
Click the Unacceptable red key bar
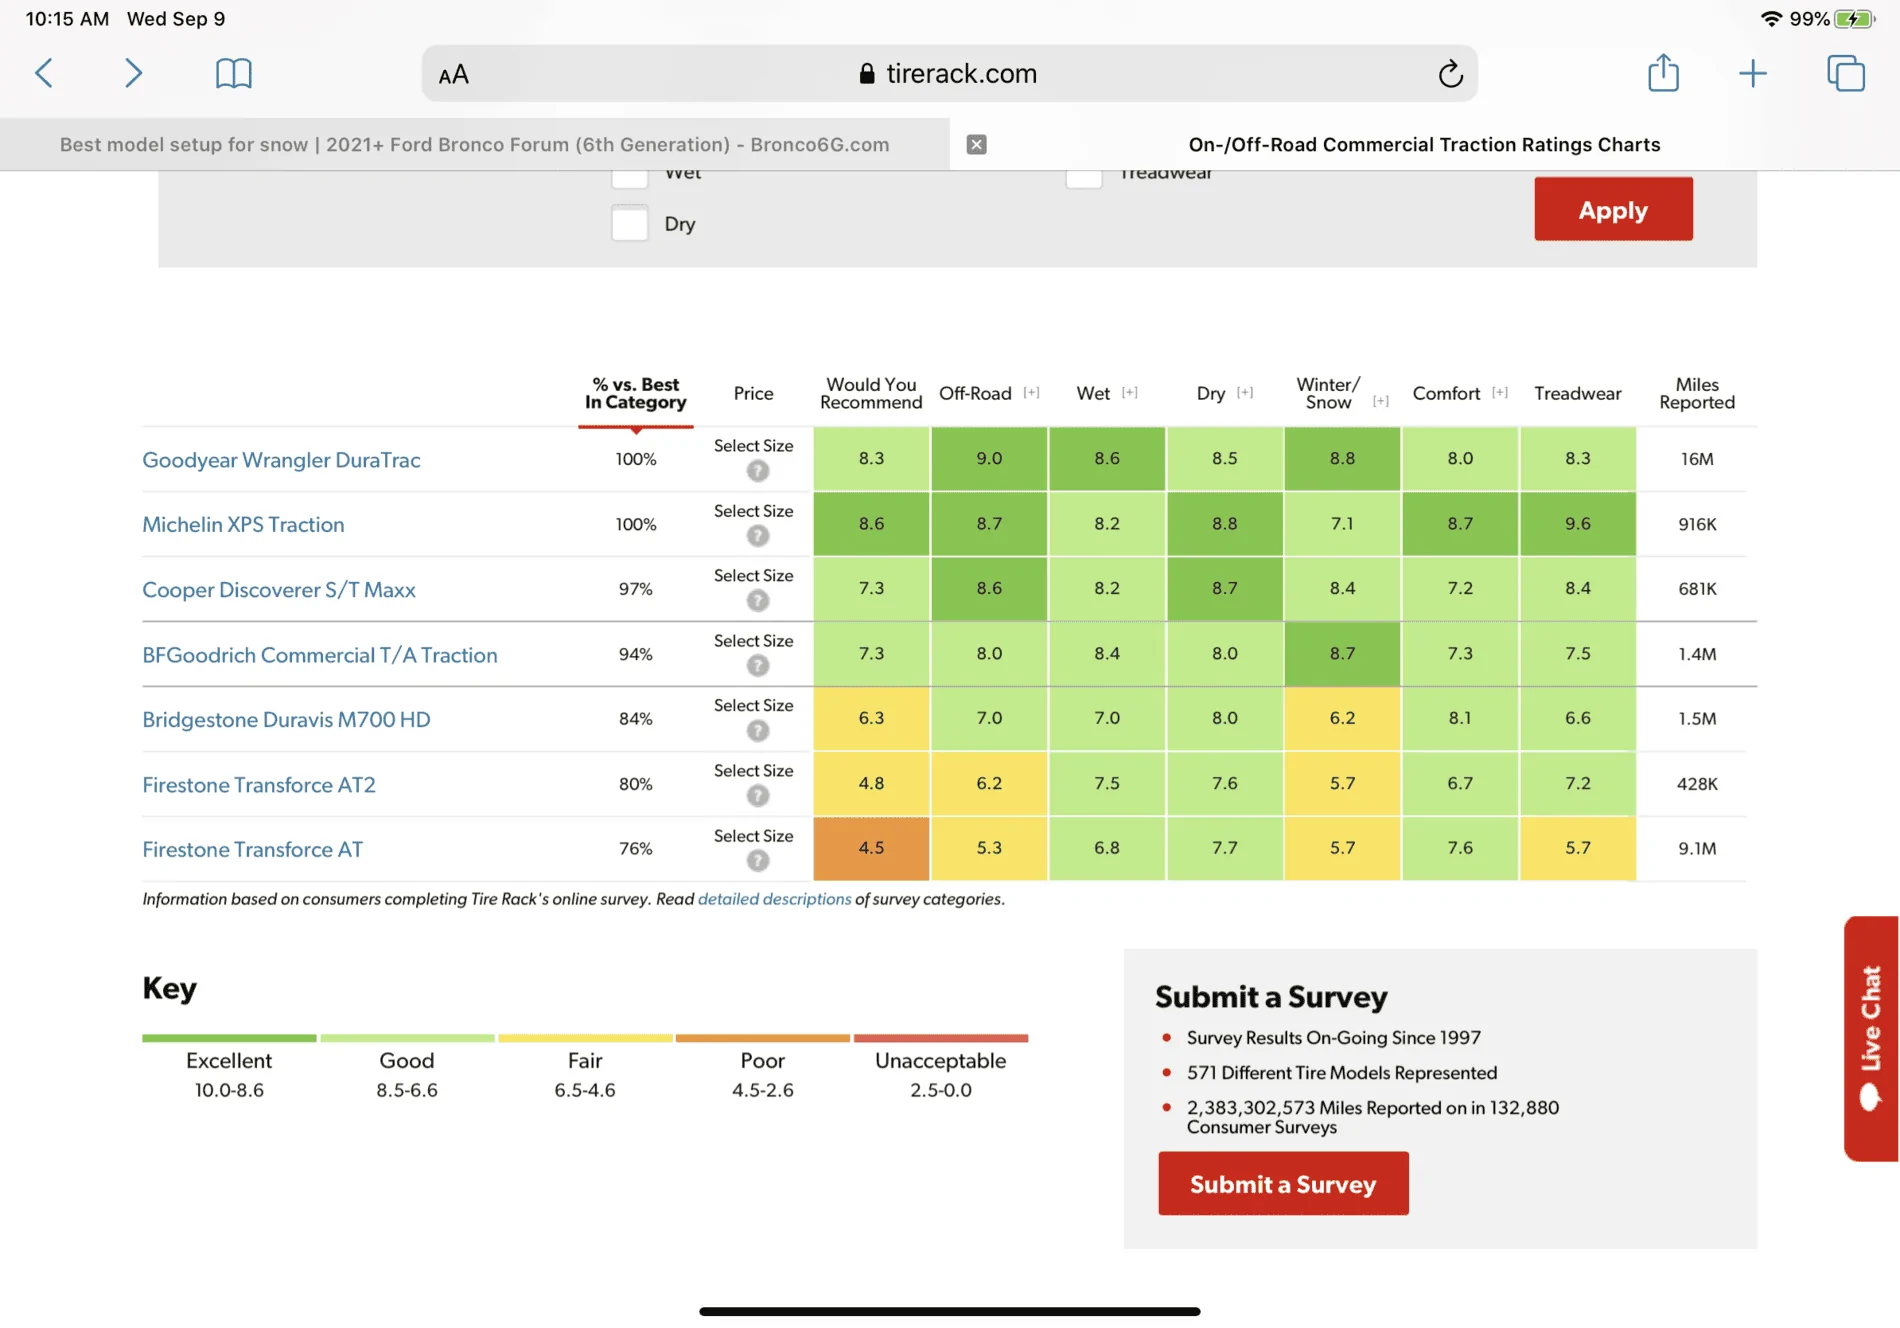pos(941,1038)
